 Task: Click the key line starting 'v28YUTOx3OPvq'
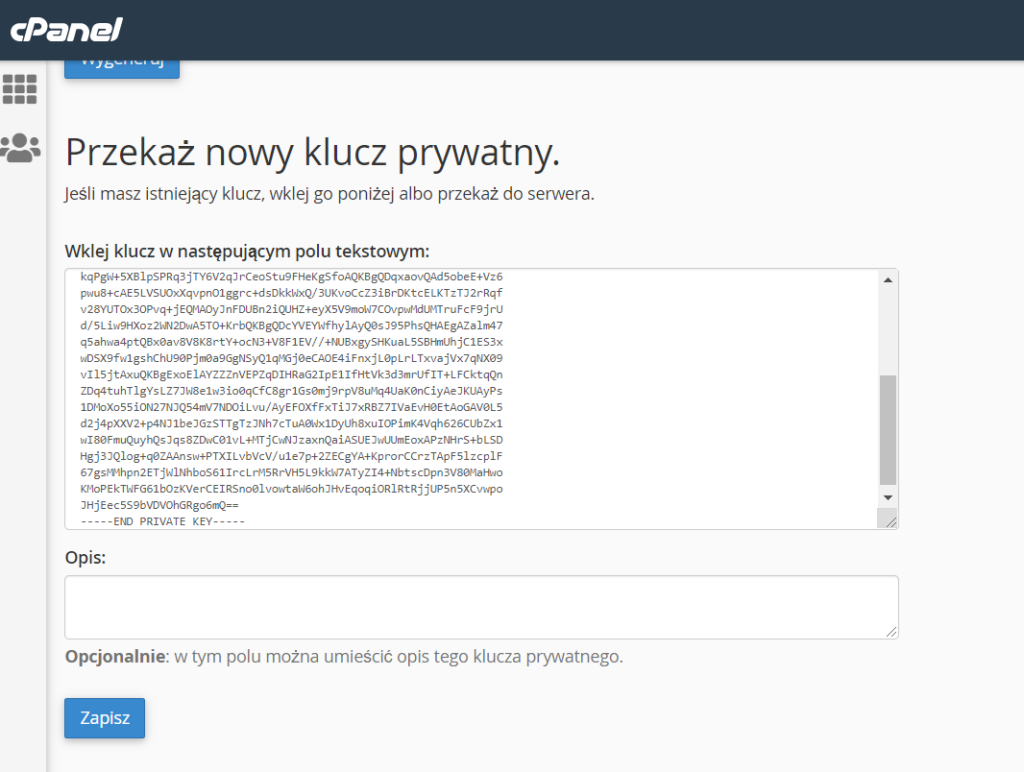(x=291, y=309)
